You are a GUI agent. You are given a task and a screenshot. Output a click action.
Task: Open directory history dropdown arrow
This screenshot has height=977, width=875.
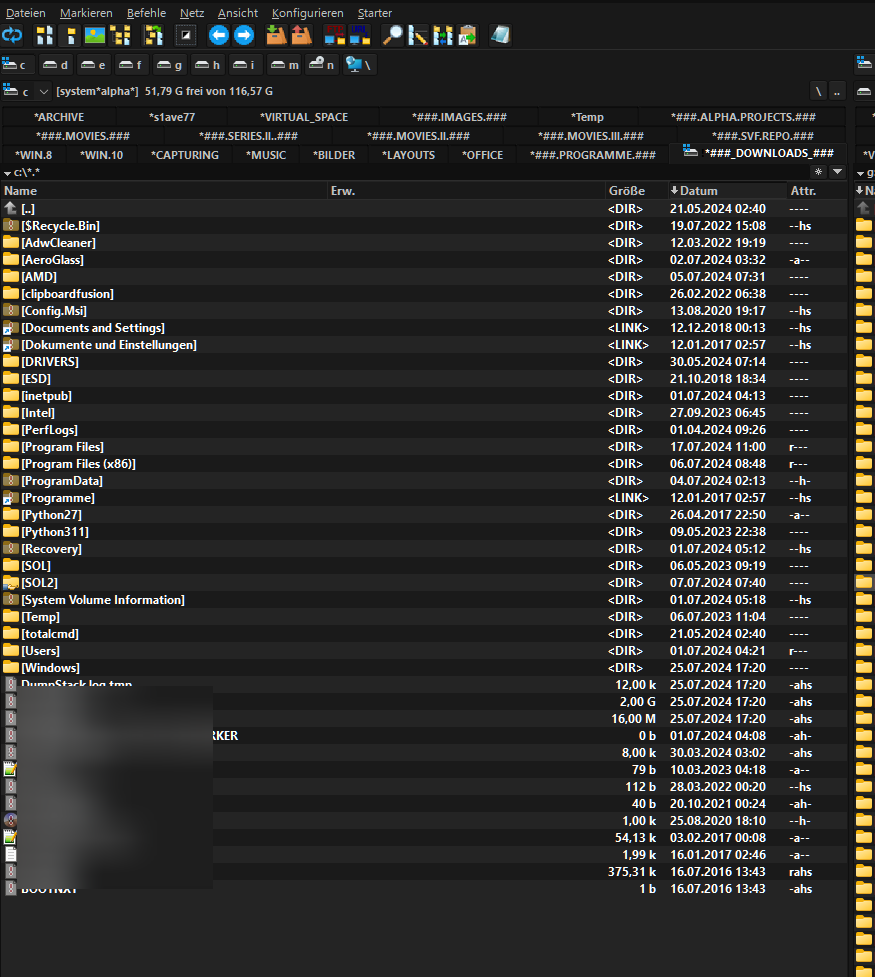point(838,172)
